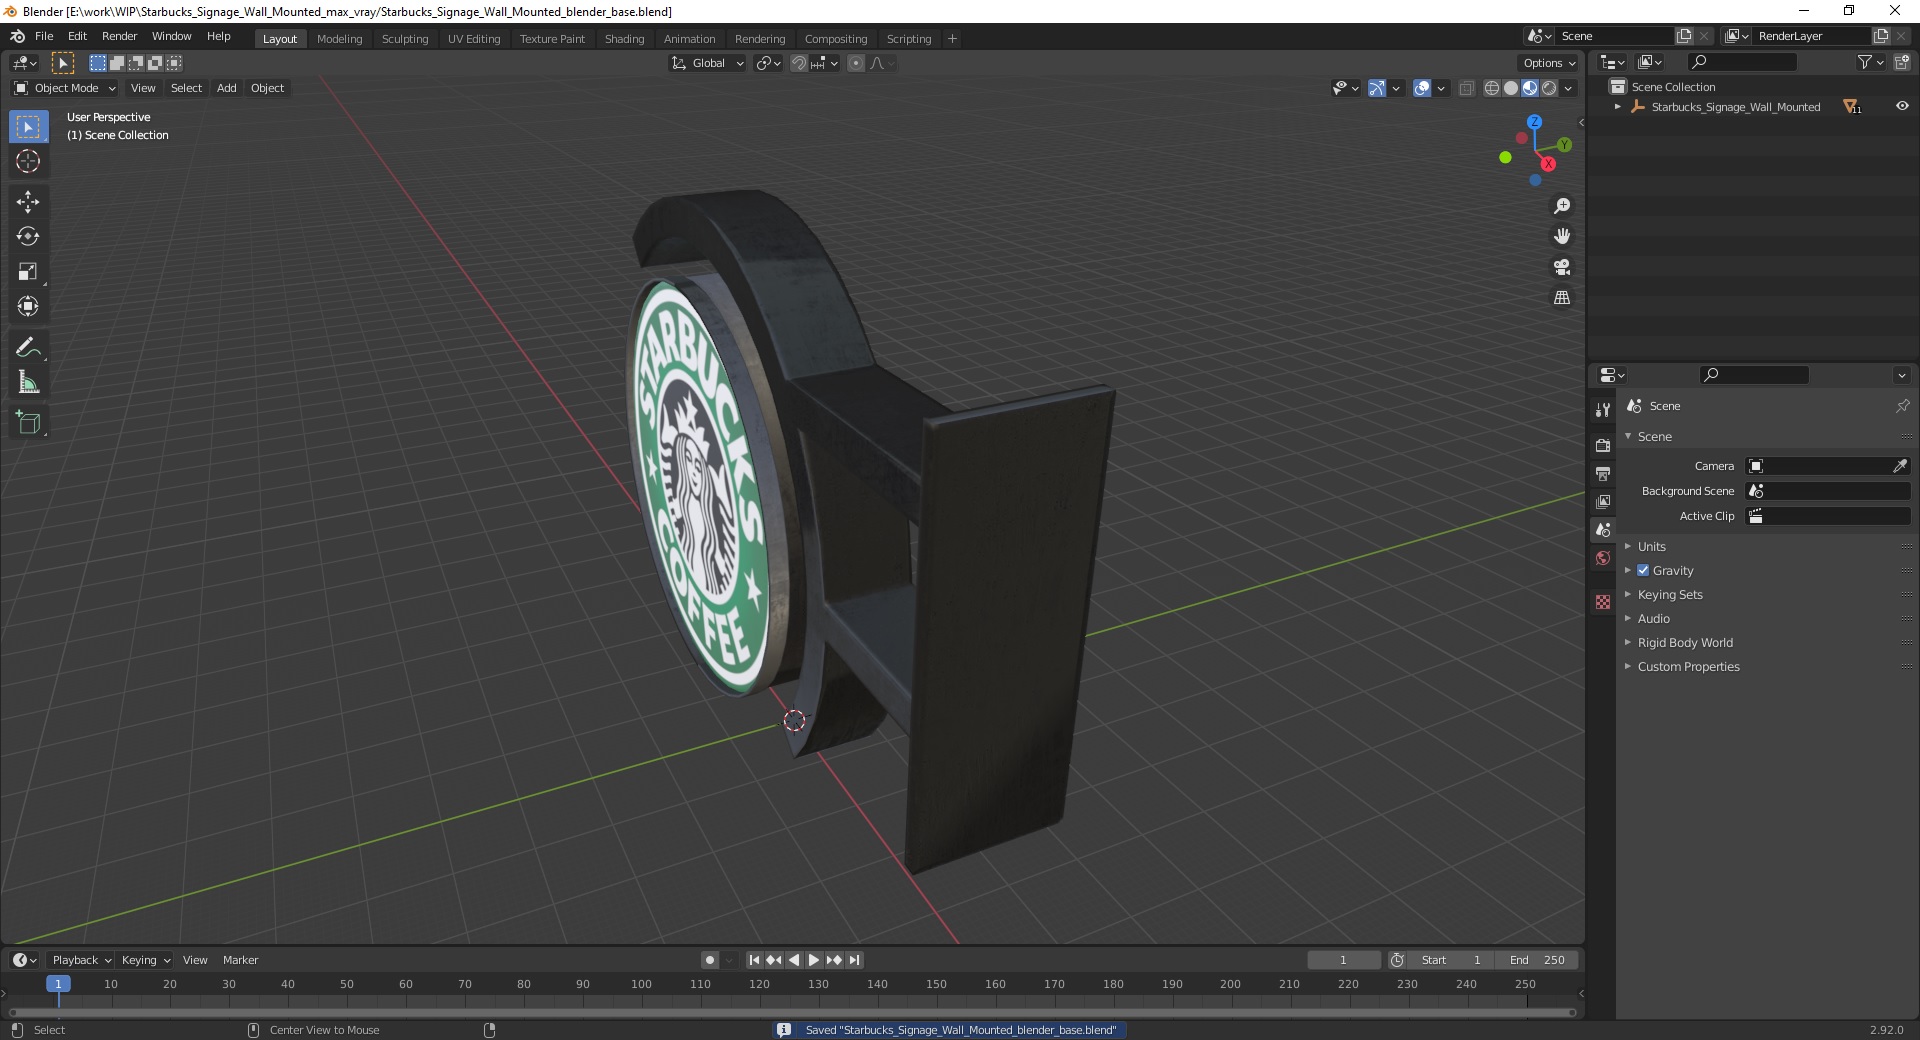The height and width of the screenshot is (1040, 1920).
Task: Toggle viewport overlays button
Action: click(1422, 88)
